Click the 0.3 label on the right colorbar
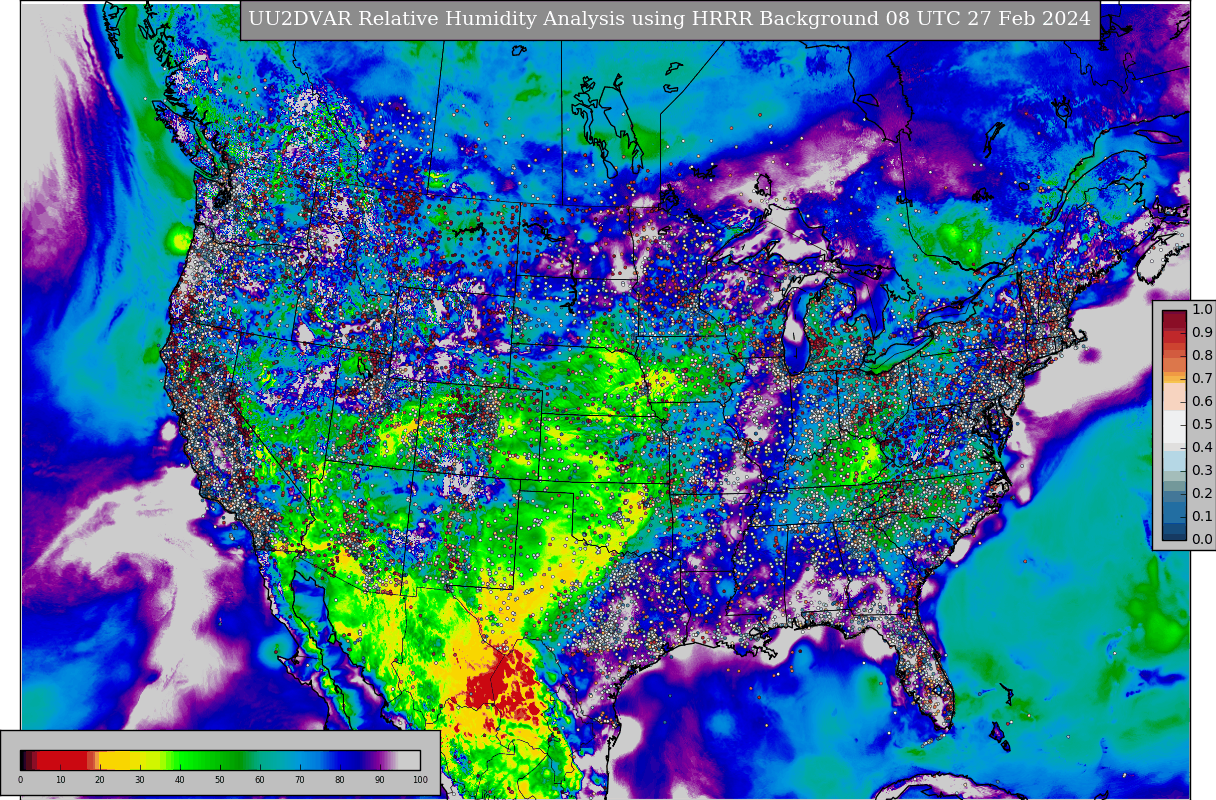This screenshot has width=1216, height=800. [x=1202, y=471]
